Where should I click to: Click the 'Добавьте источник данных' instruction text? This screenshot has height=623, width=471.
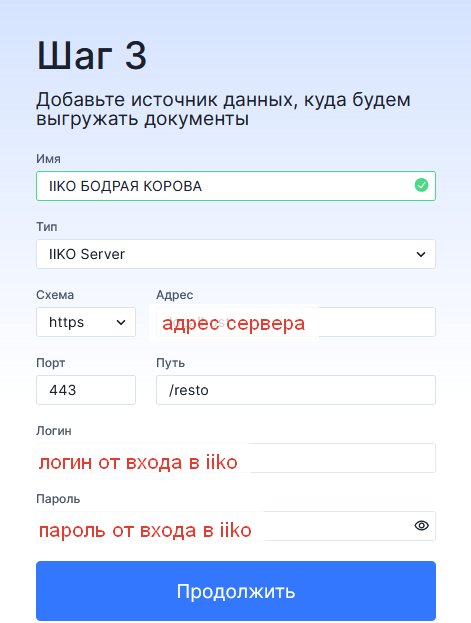pos(223,109)
